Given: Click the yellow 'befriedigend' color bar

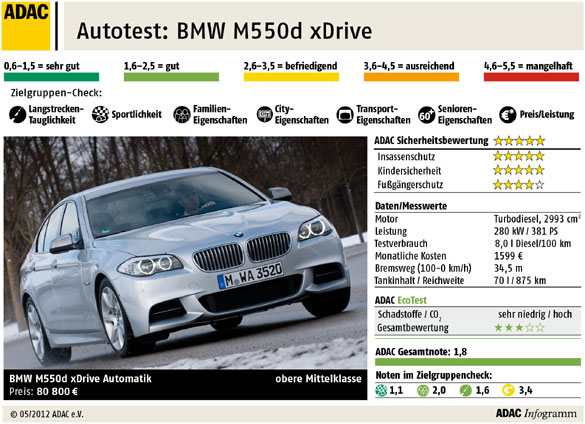Looking at the screenshot, I should click(x=291, y=77).
